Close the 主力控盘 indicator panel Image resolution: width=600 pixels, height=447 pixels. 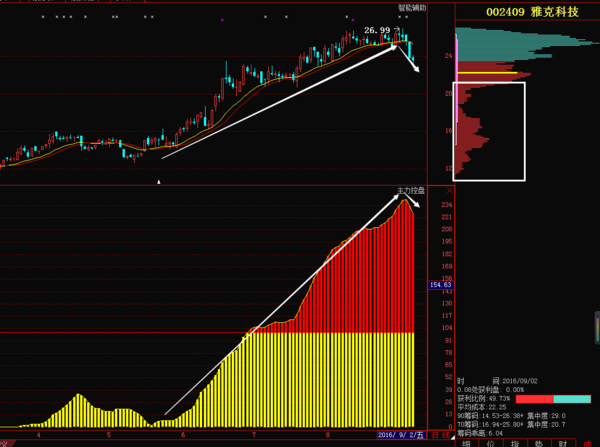450,191
